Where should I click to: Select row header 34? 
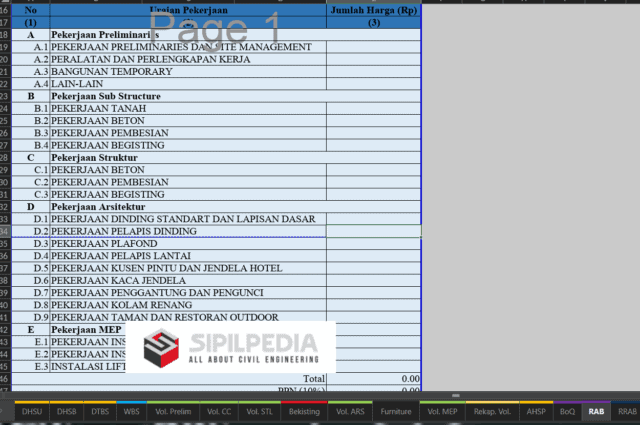(x=5, y=231)
